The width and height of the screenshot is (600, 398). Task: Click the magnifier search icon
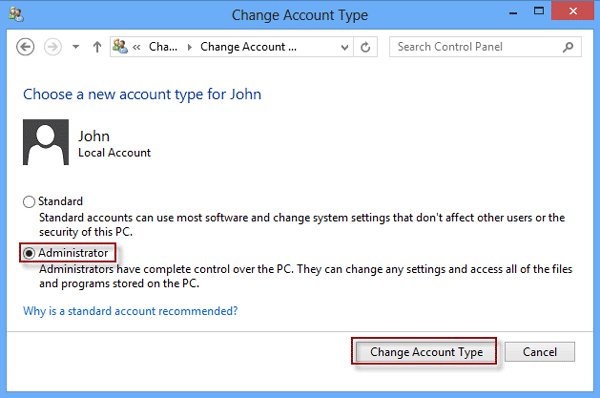pos(568,47)
